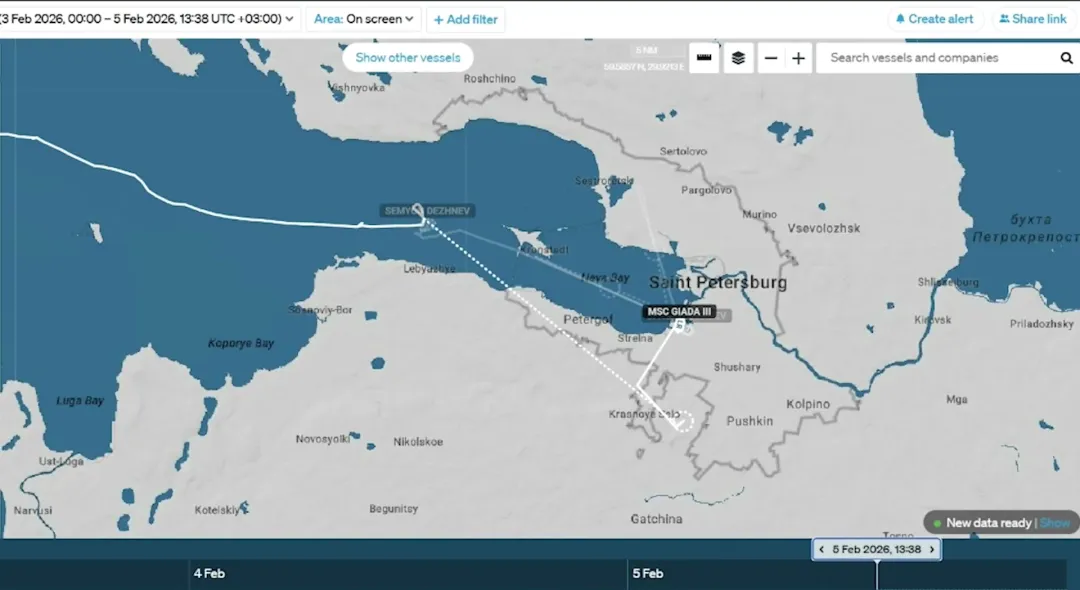This screenshot has width=1080, height=590.
Task: Step timeline forward with right arrow
Action: [932, 549]
